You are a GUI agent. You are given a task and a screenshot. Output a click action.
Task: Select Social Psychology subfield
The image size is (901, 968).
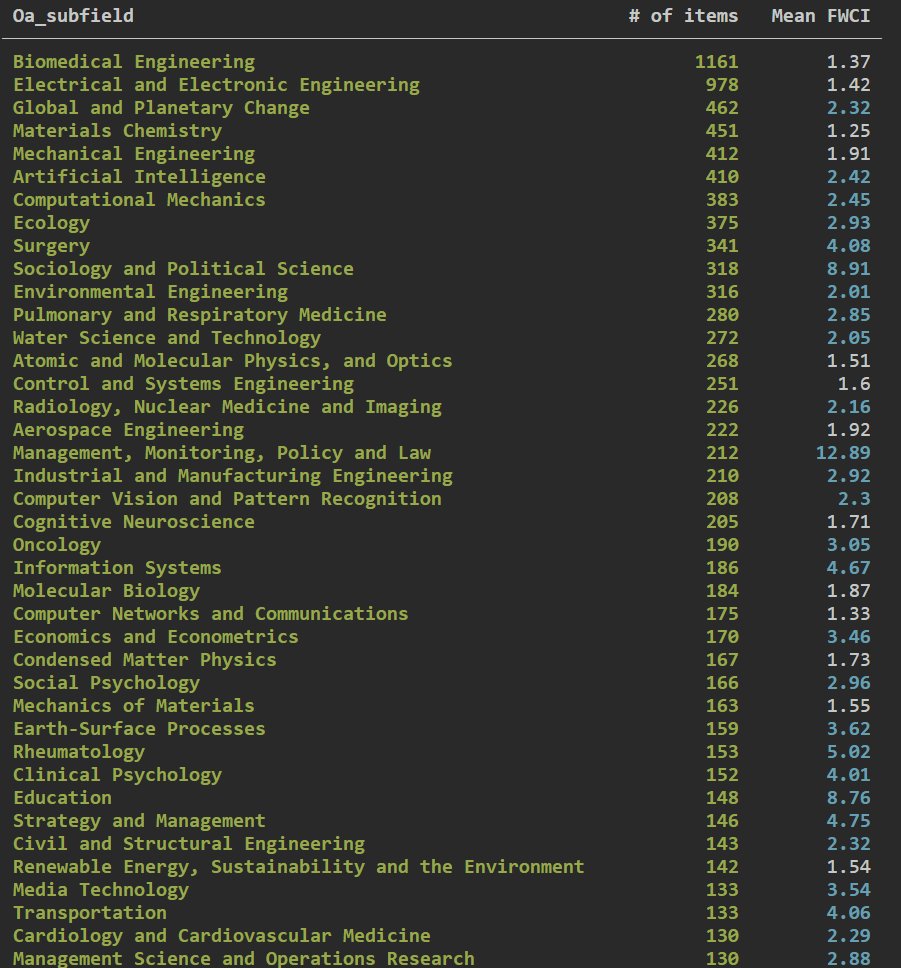pyautogui.click(x=106, y=683)
